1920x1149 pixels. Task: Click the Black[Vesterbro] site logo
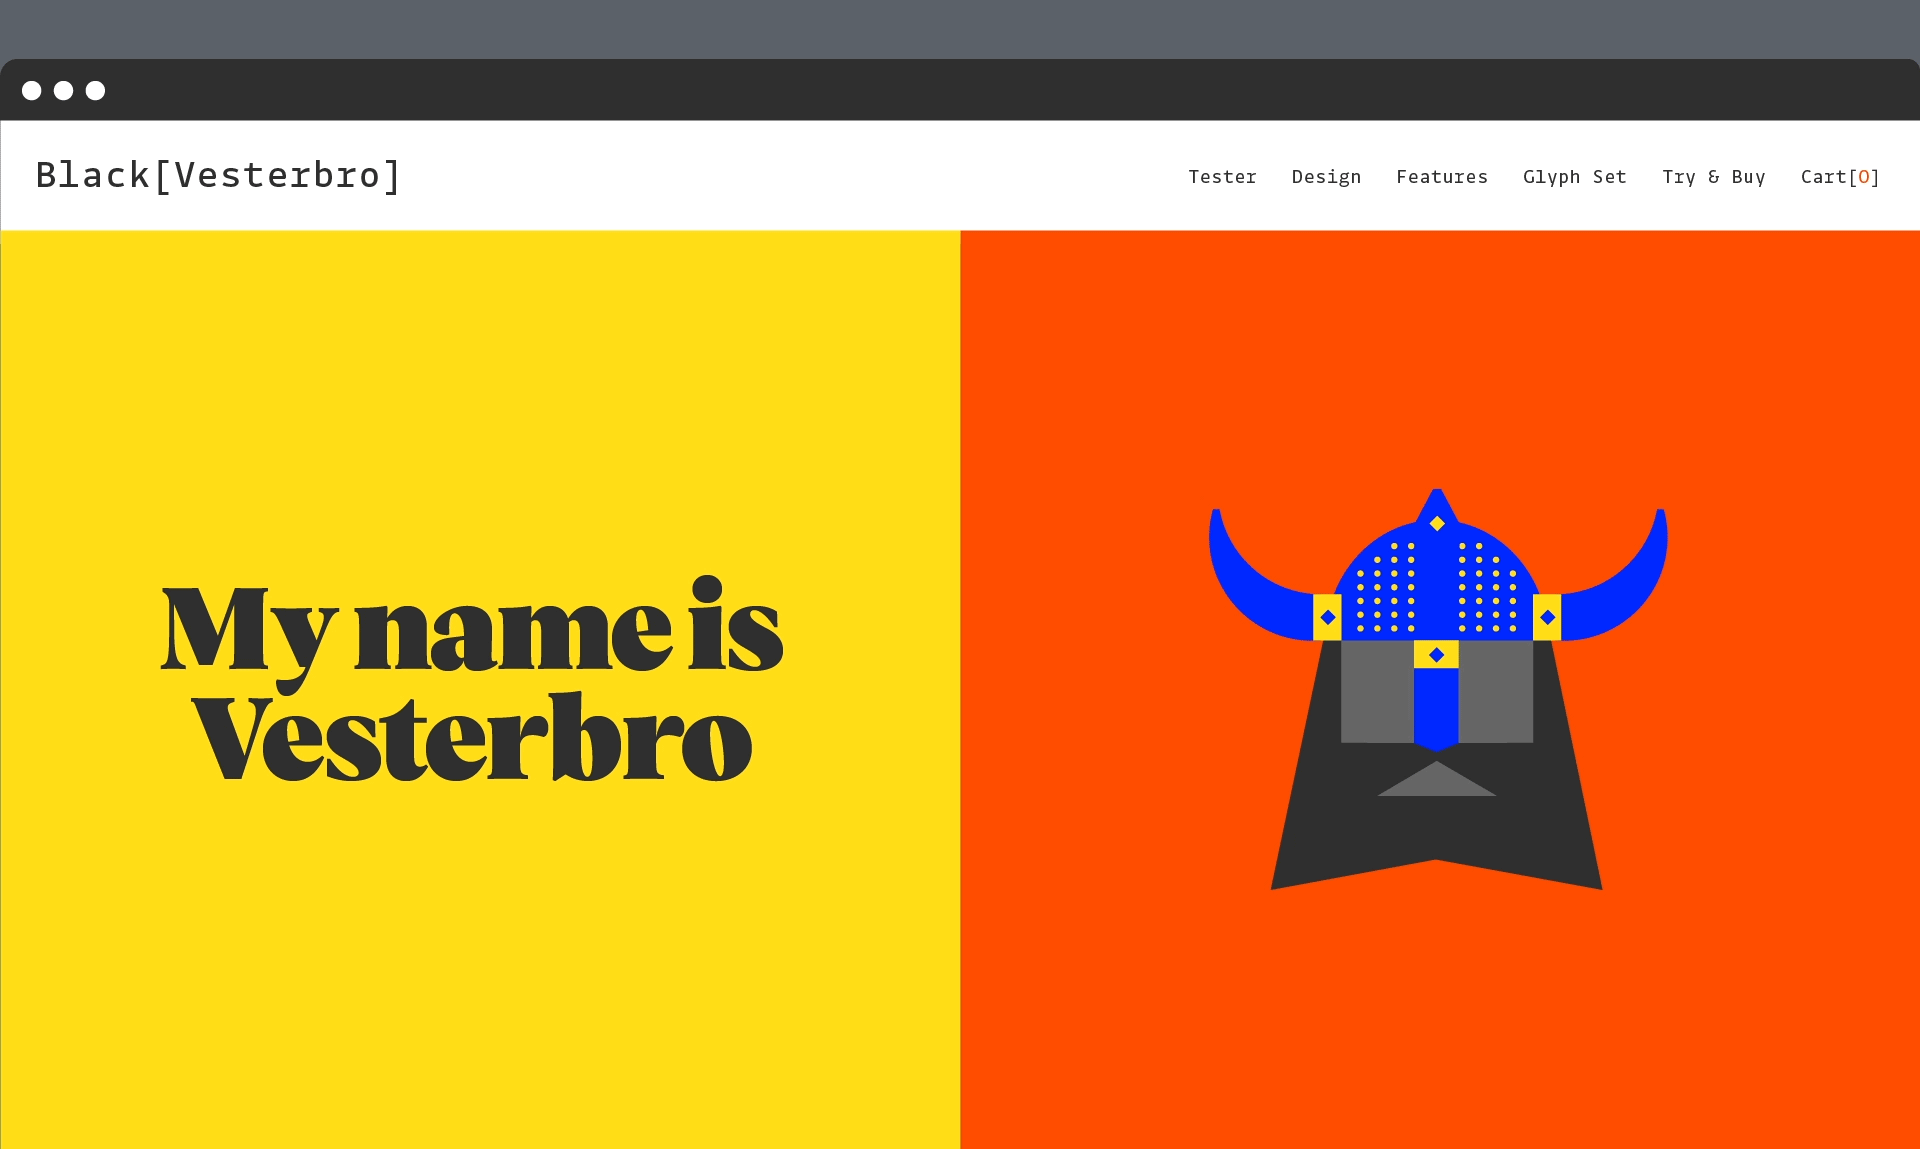pyautogui.click(x=218, y=175)
